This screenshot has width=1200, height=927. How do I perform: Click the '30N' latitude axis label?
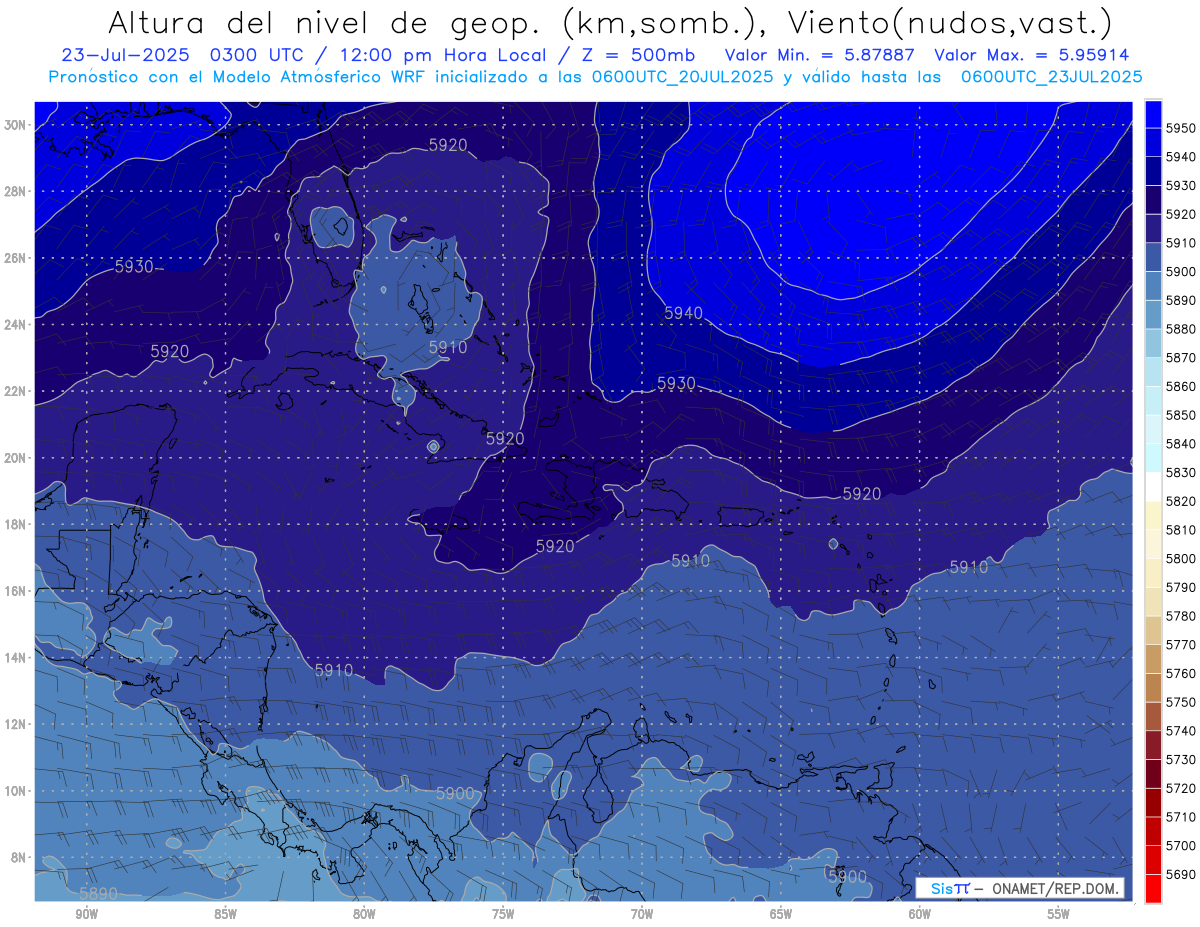click(17, 125)
